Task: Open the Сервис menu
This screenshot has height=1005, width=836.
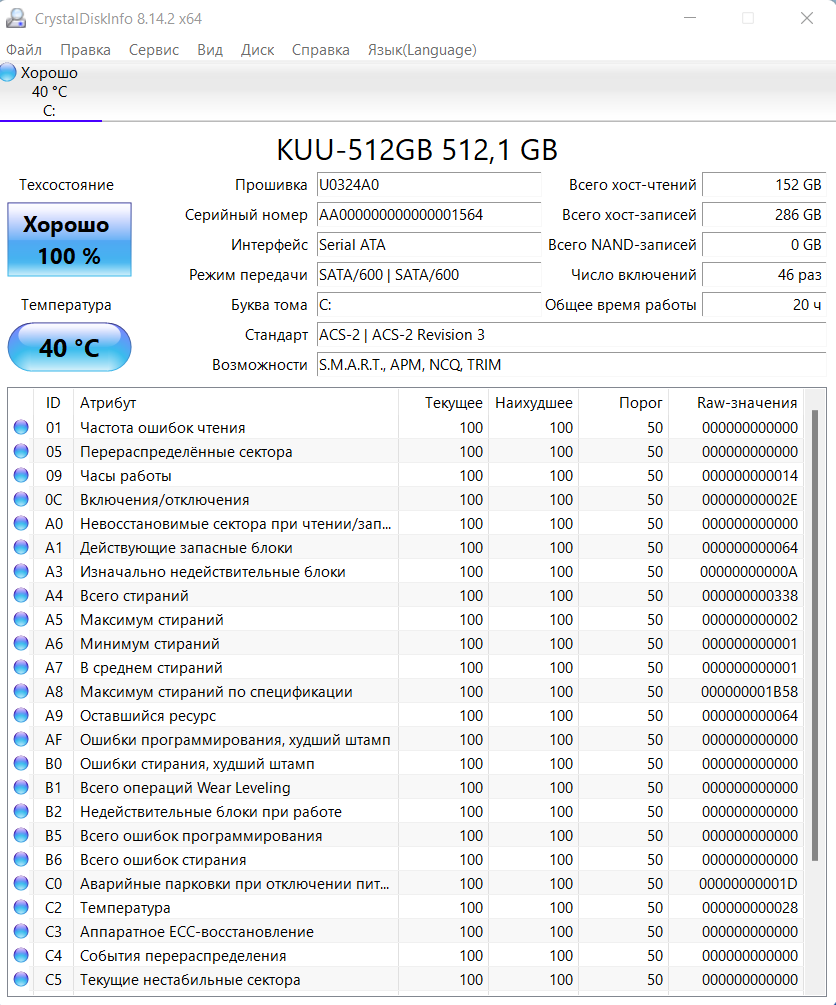Action: coord(154,50)
